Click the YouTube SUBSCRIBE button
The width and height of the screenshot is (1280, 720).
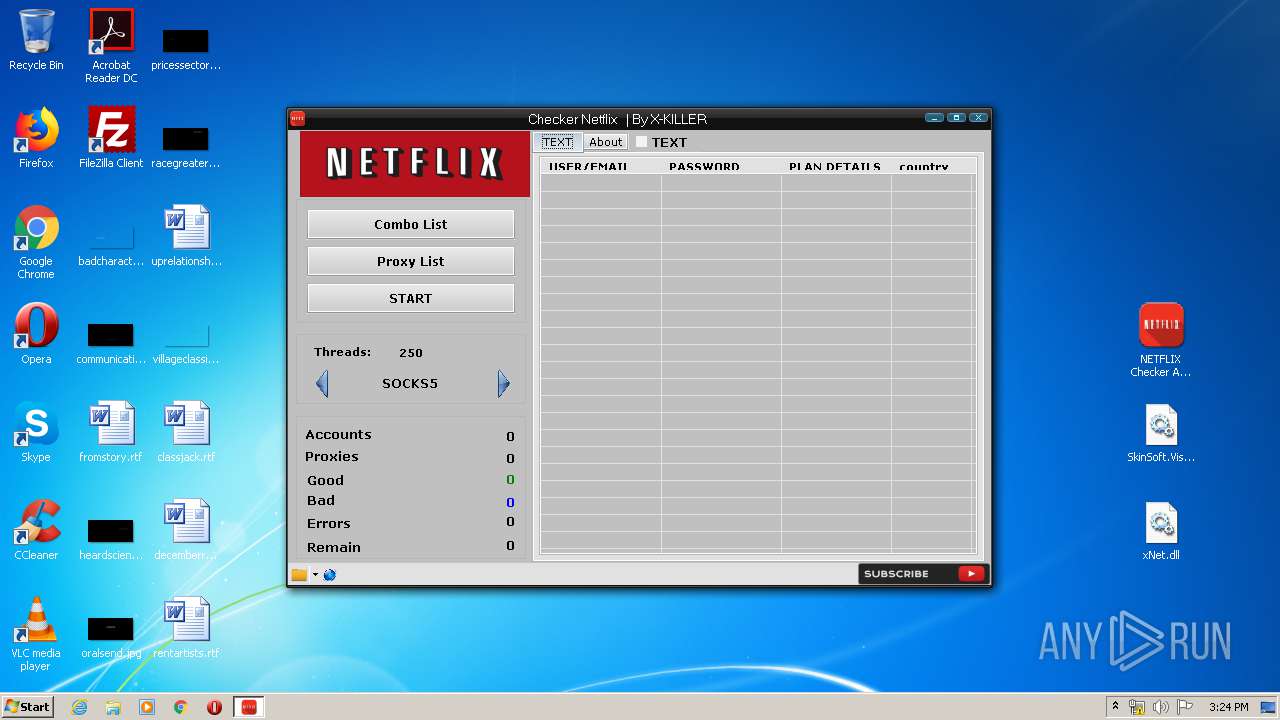coord(922,574)
